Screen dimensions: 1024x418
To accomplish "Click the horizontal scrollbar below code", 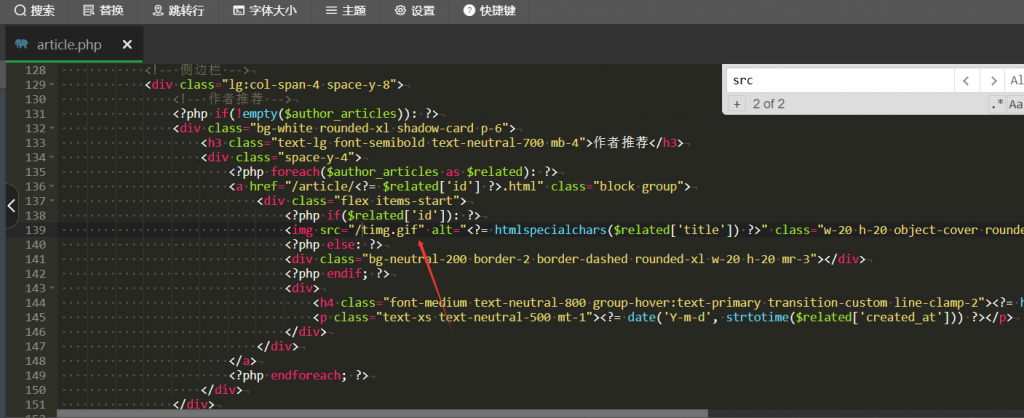I will point(380,412).
